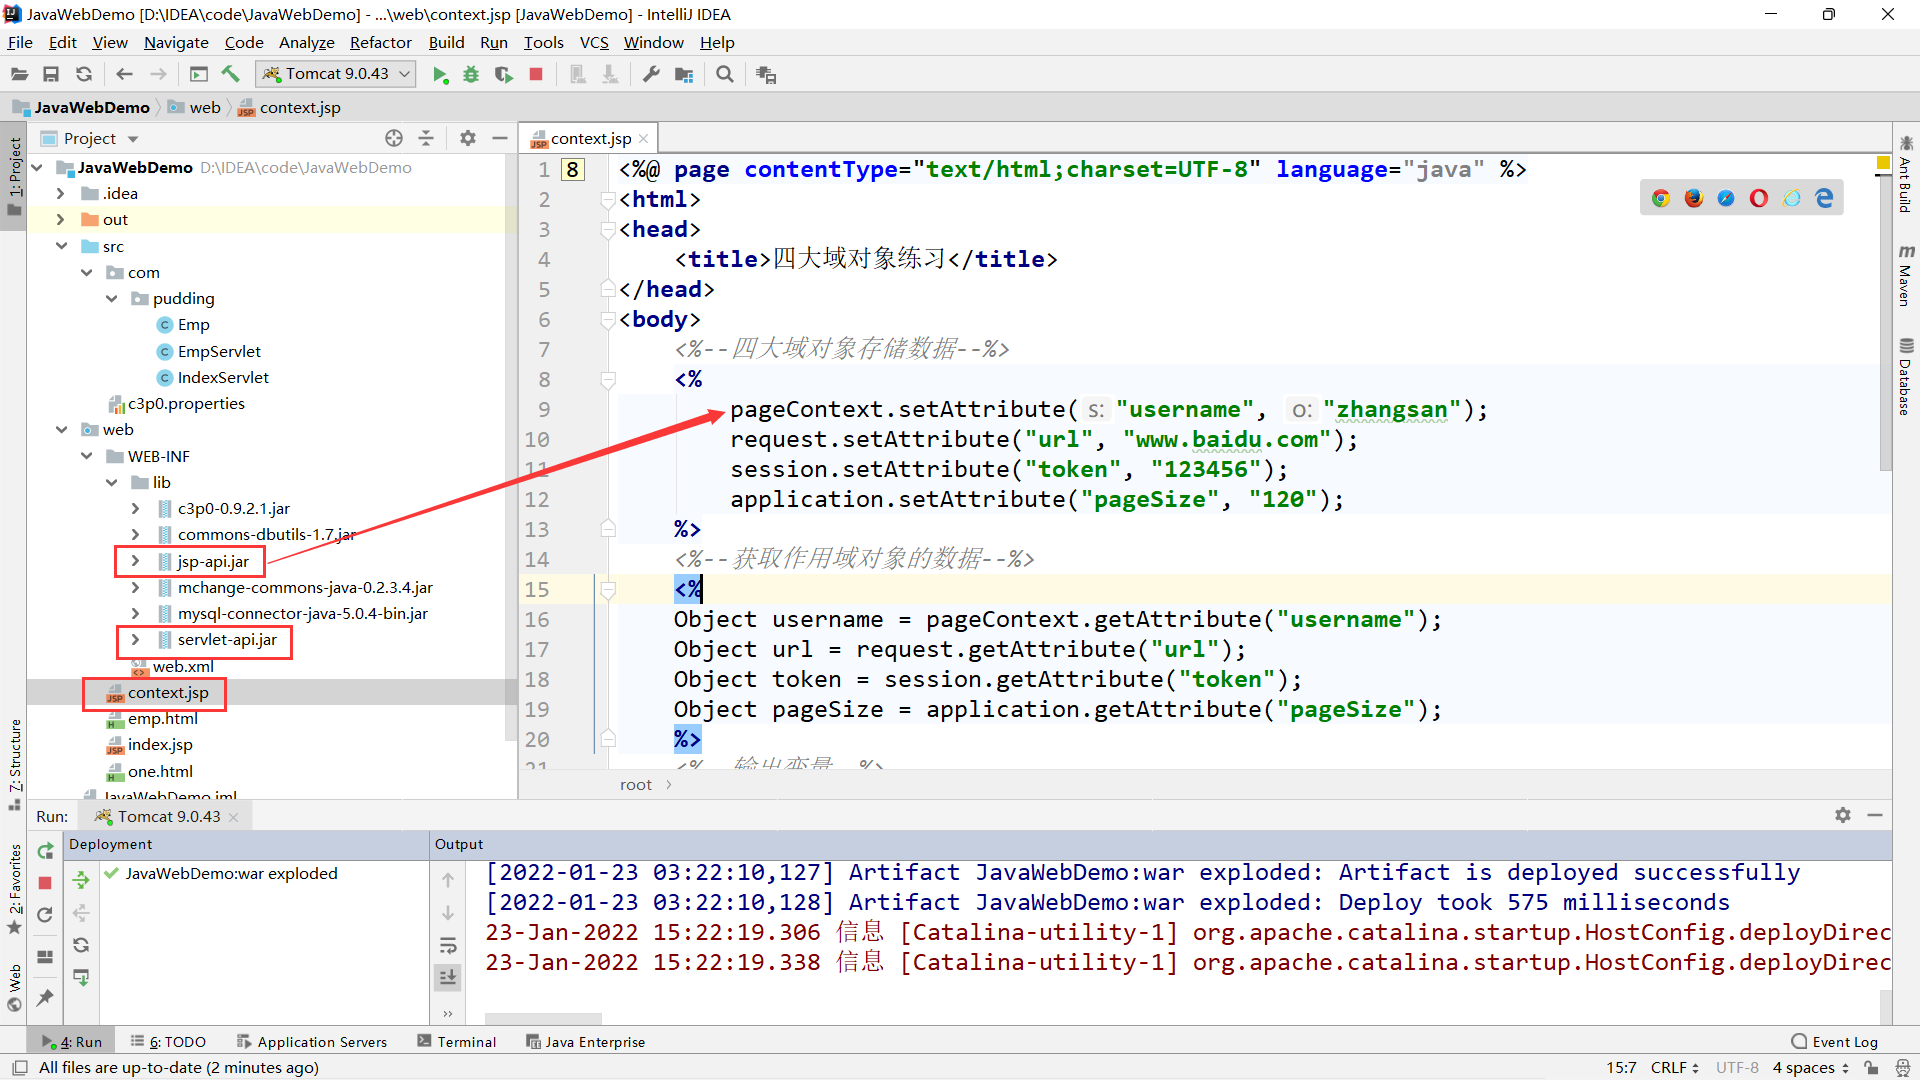
Task: Start debugging with the bug icon
Action: 471,75
